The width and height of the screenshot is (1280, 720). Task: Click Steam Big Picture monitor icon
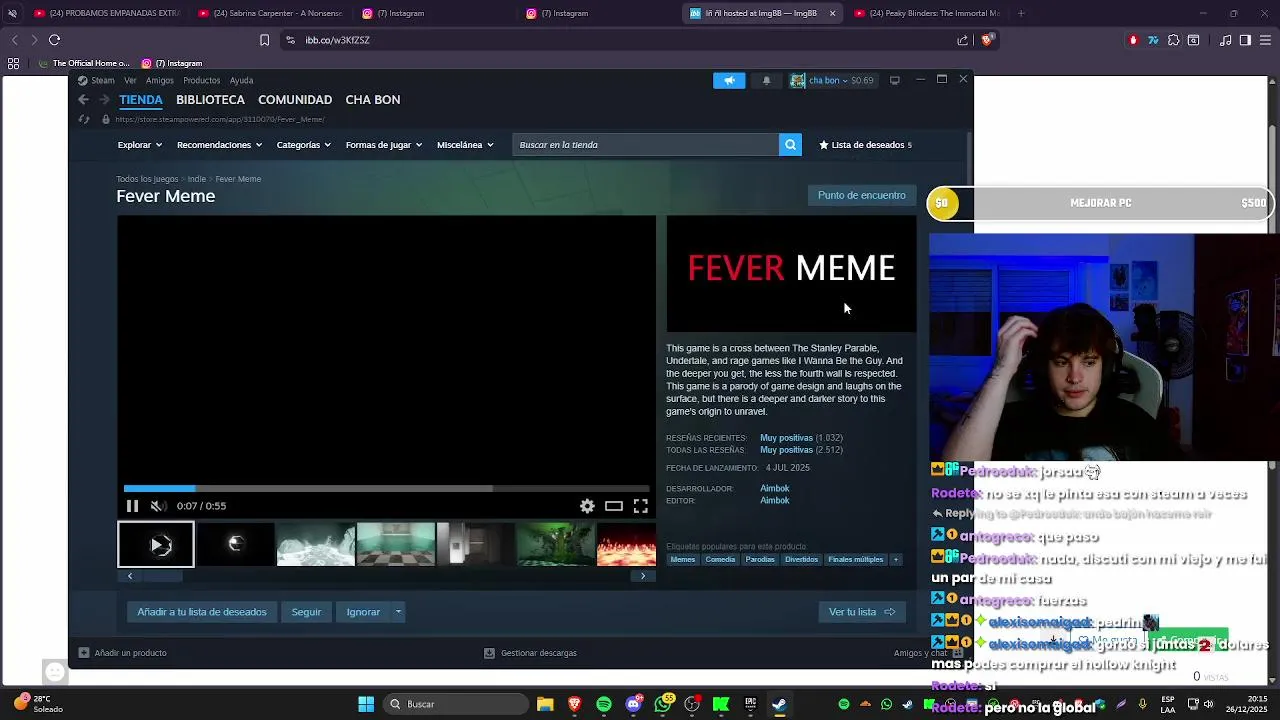click(x=895, y=80)
